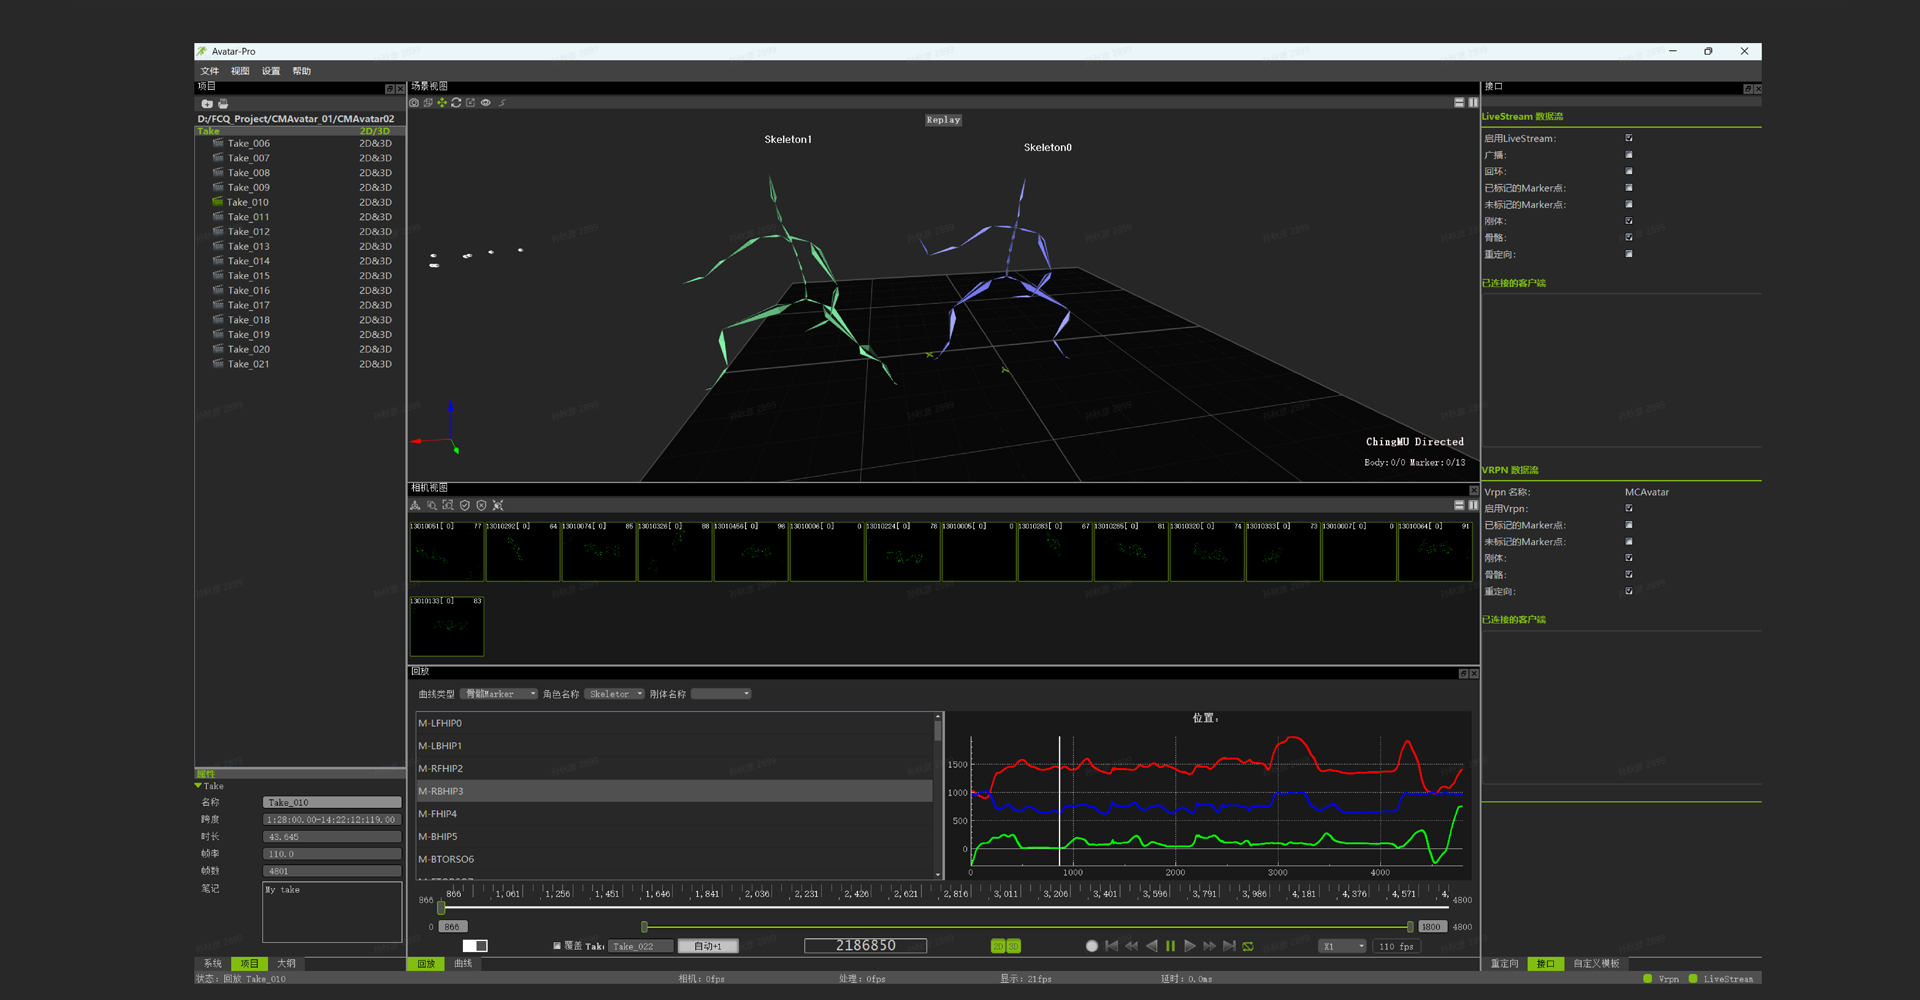The image size is (1920, 1000).
Task: Toggle the 启用Vrpn checkbox
Action: pyautogui.click(x=1629, y=508)
